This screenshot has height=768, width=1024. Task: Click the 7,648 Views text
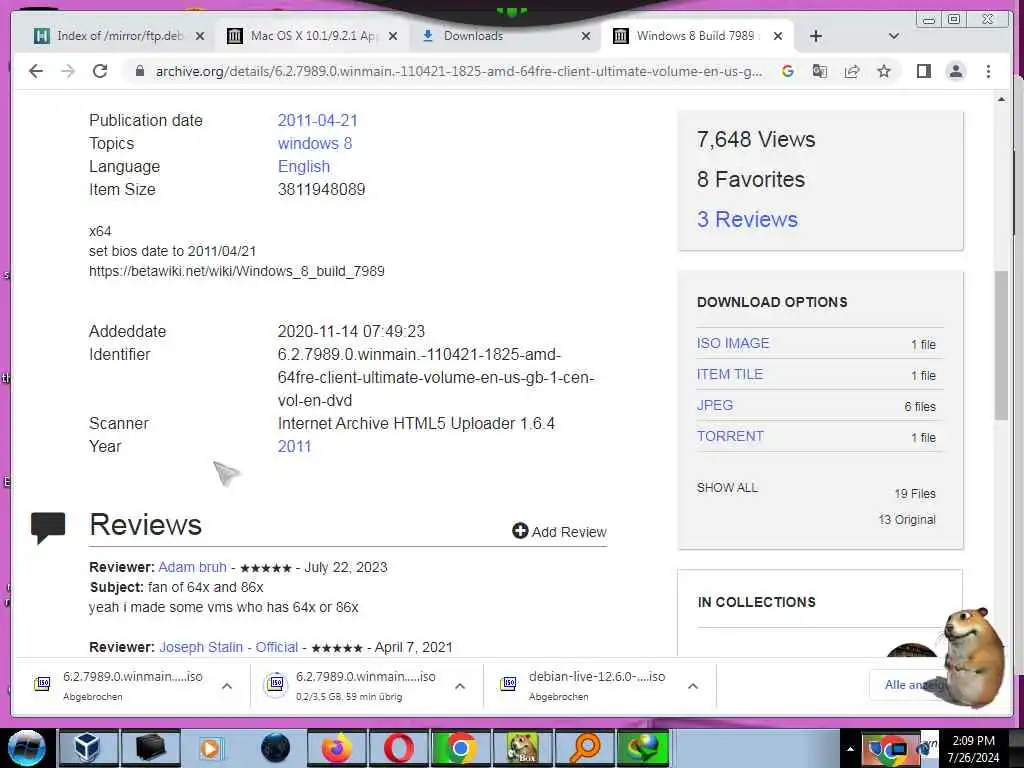tap(756, 140)
